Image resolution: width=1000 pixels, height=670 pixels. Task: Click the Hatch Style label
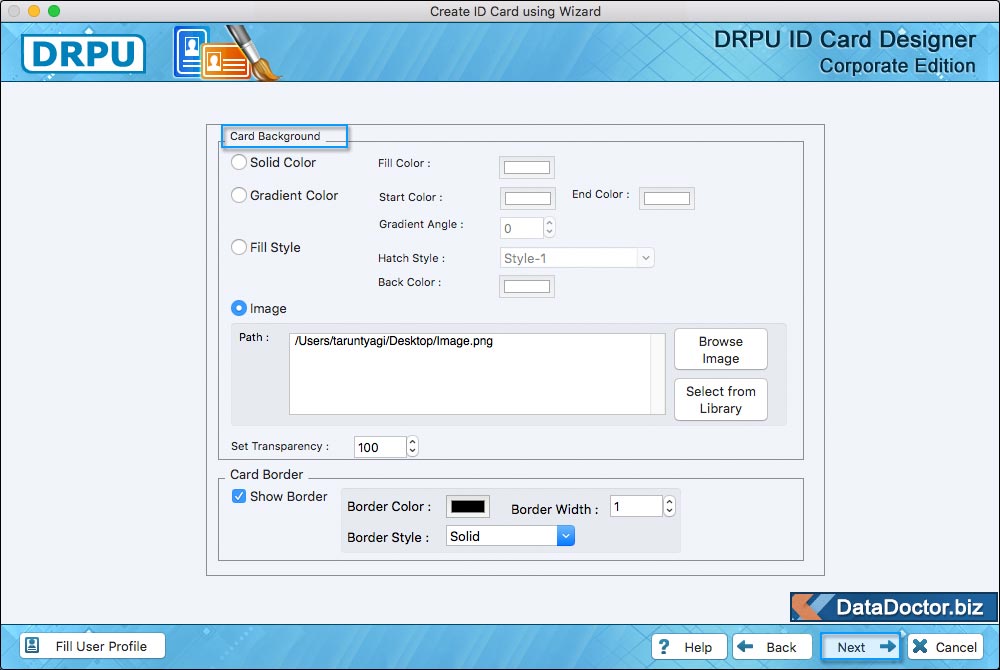click(411, 258)
